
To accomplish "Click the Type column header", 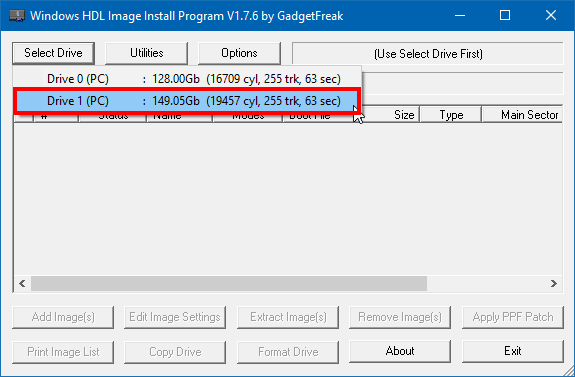I will coord(451,115).
